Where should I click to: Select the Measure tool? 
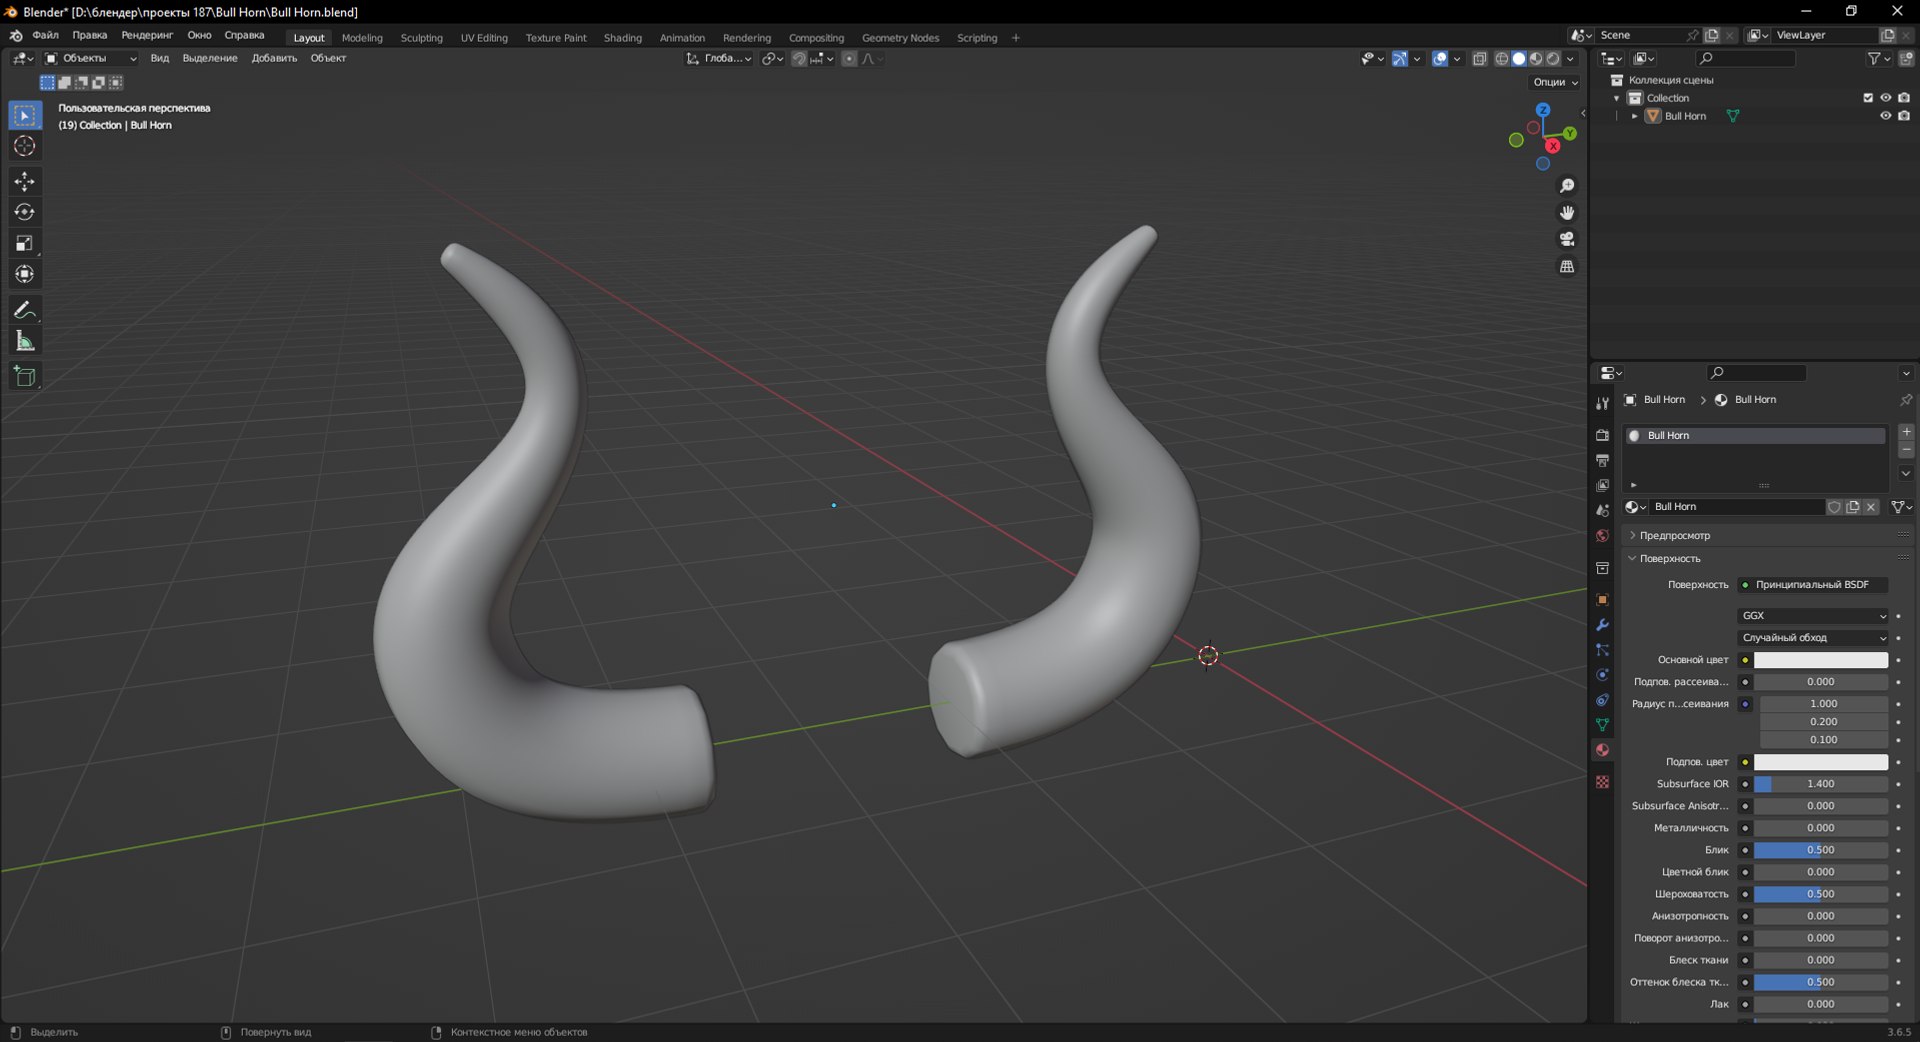(x=25, y=342)
